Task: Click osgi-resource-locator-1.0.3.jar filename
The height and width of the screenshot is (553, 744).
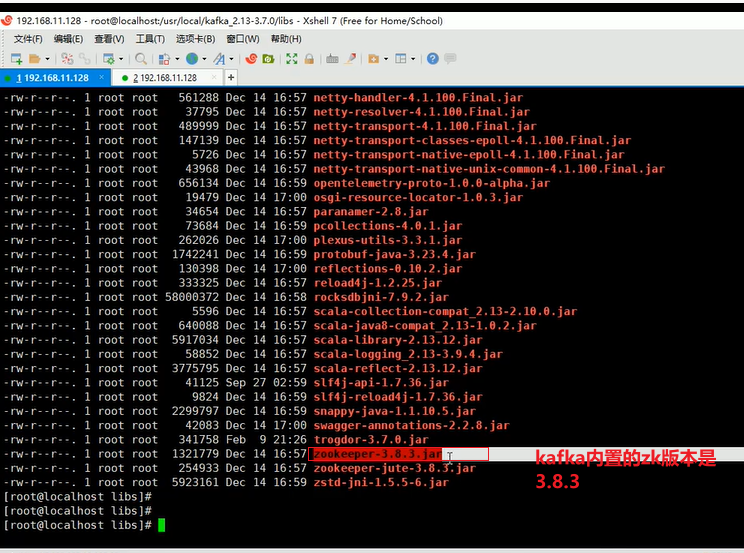Action: 418,197
